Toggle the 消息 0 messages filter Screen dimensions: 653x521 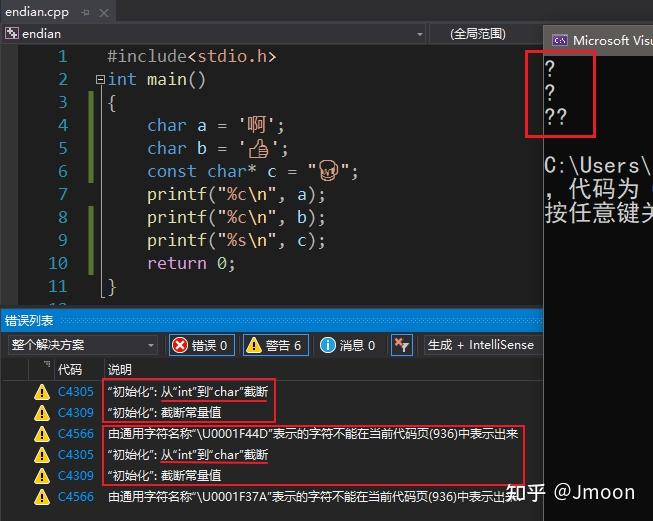349,345
